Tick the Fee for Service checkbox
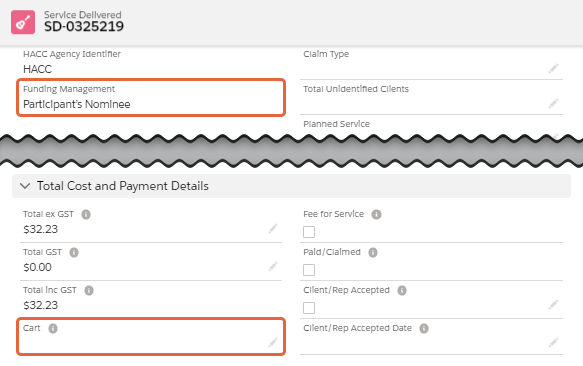The image size is (583, 366). pos(309,232)
